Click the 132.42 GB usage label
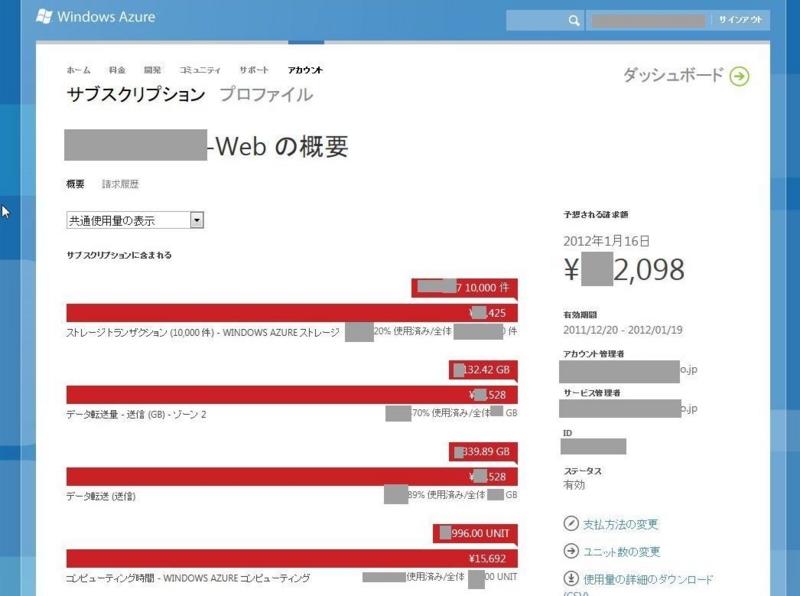Screen dimensions: 800x596 click(x=483, y=369)
